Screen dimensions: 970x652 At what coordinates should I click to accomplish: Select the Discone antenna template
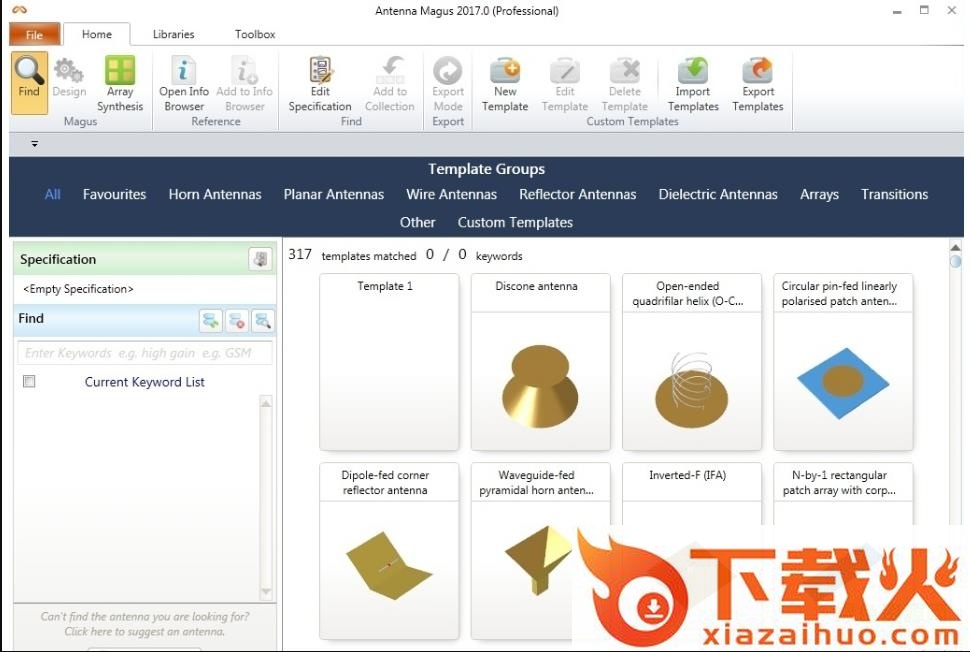(x=540, y=362)
